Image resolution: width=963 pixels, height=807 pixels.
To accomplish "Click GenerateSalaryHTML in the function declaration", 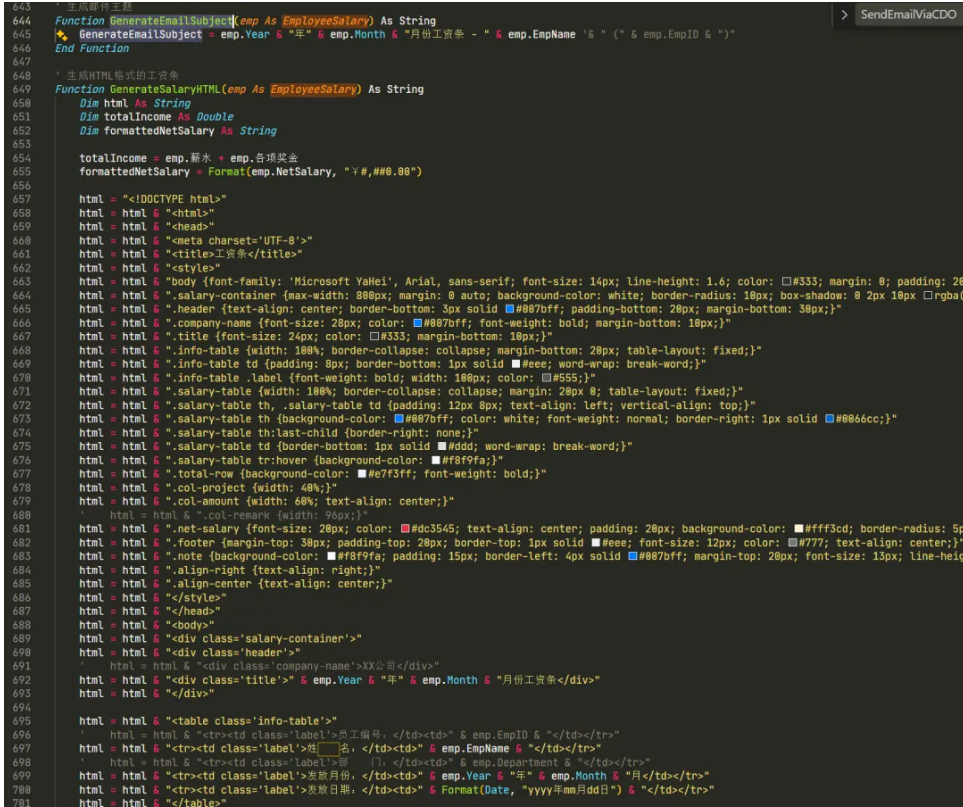I will [165, 90].
